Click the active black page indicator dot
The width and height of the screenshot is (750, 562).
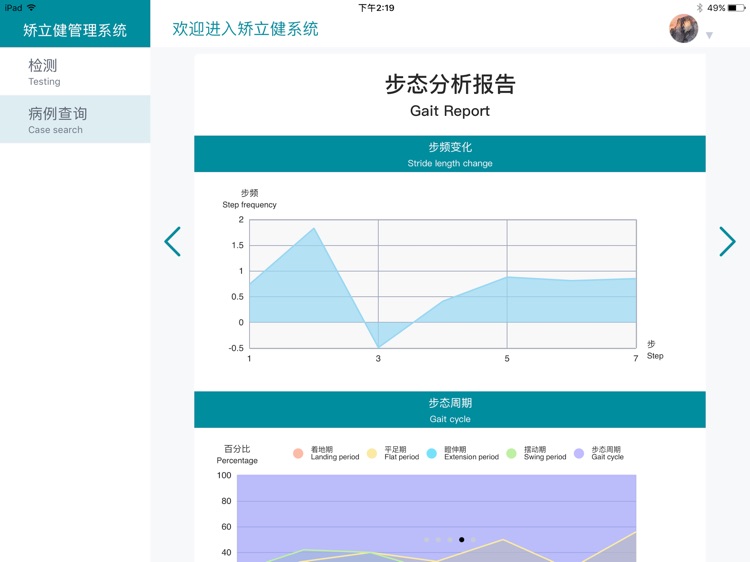click(462, 540)
